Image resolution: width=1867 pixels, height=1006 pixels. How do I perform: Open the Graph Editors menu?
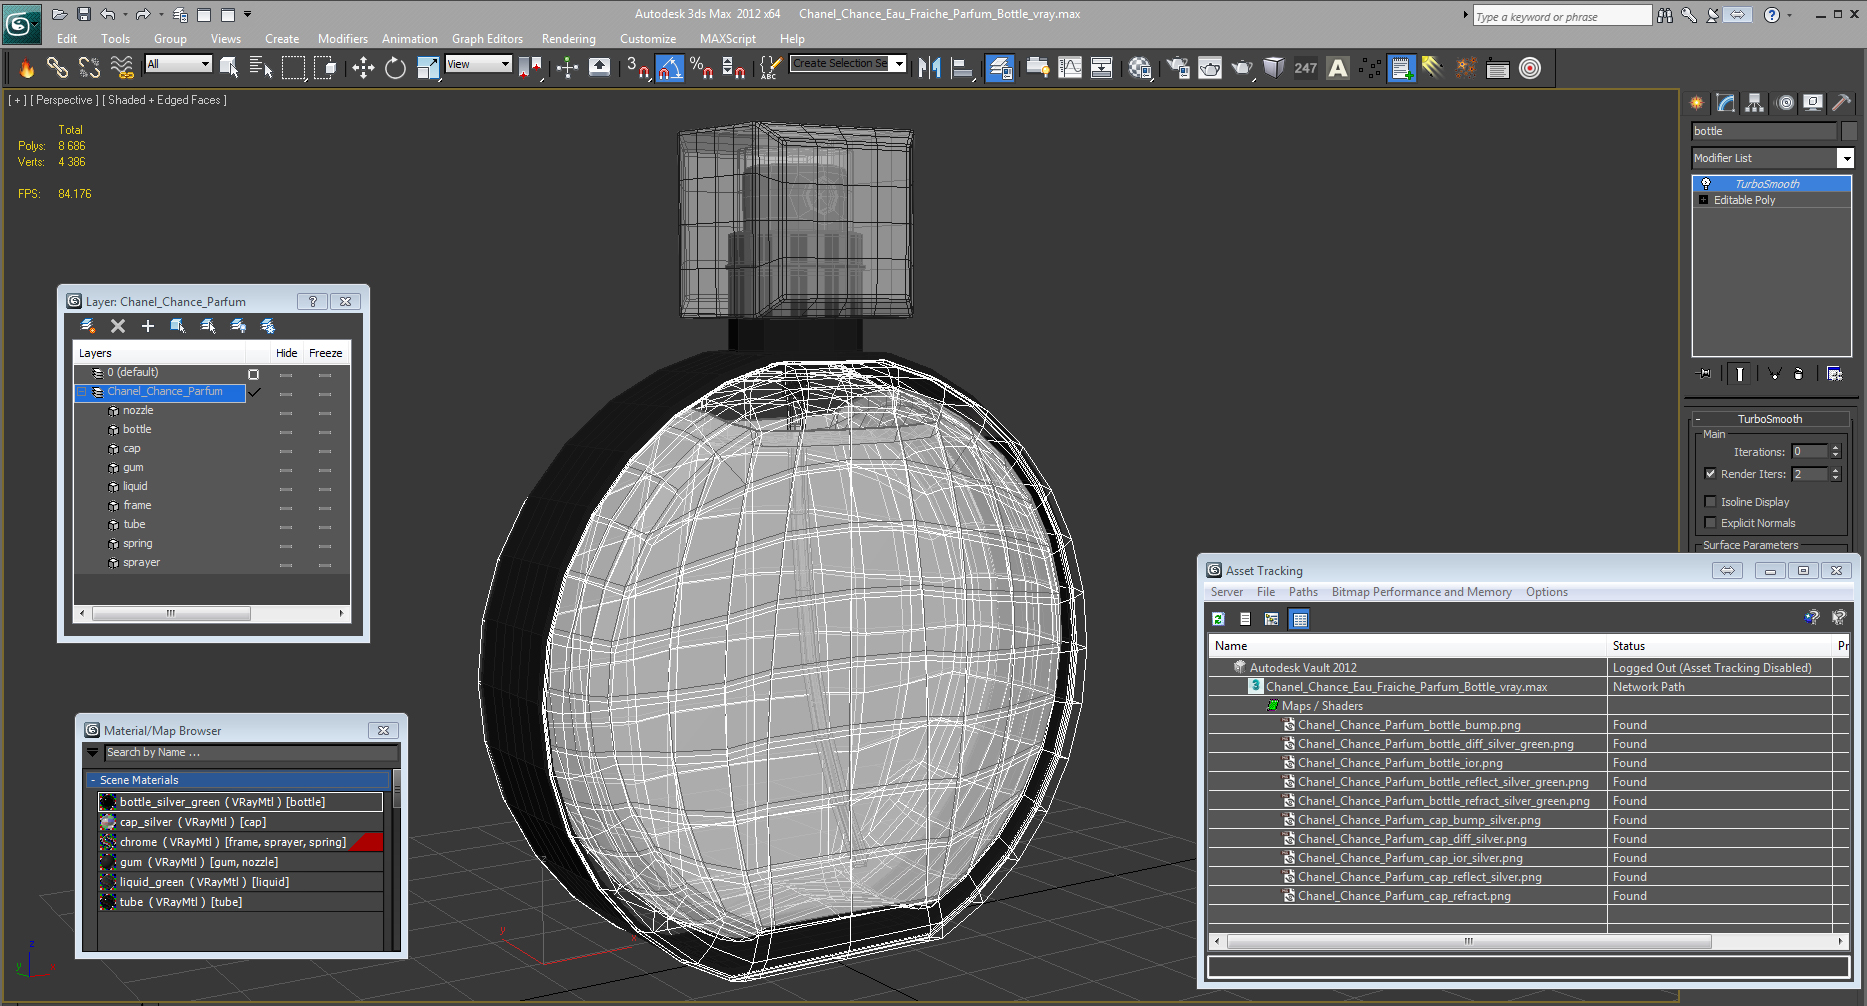coord(487,39)
